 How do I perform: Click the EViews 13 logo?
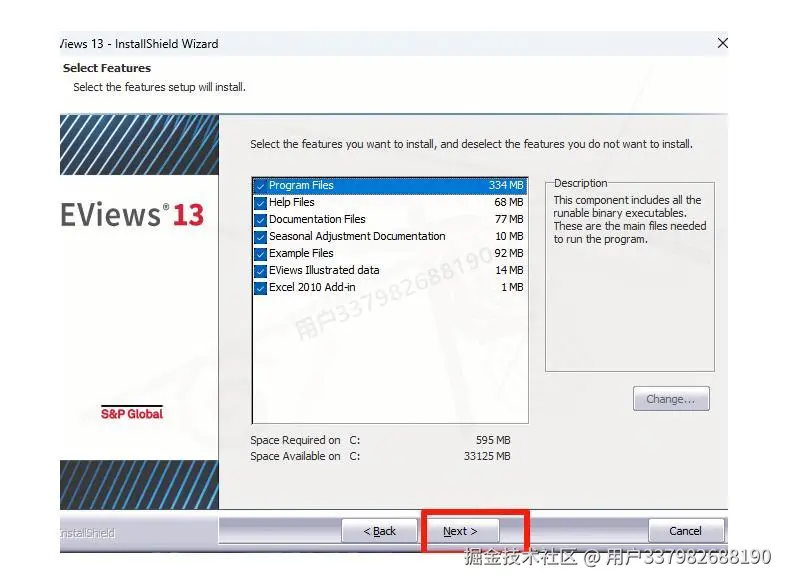point(132,215)
